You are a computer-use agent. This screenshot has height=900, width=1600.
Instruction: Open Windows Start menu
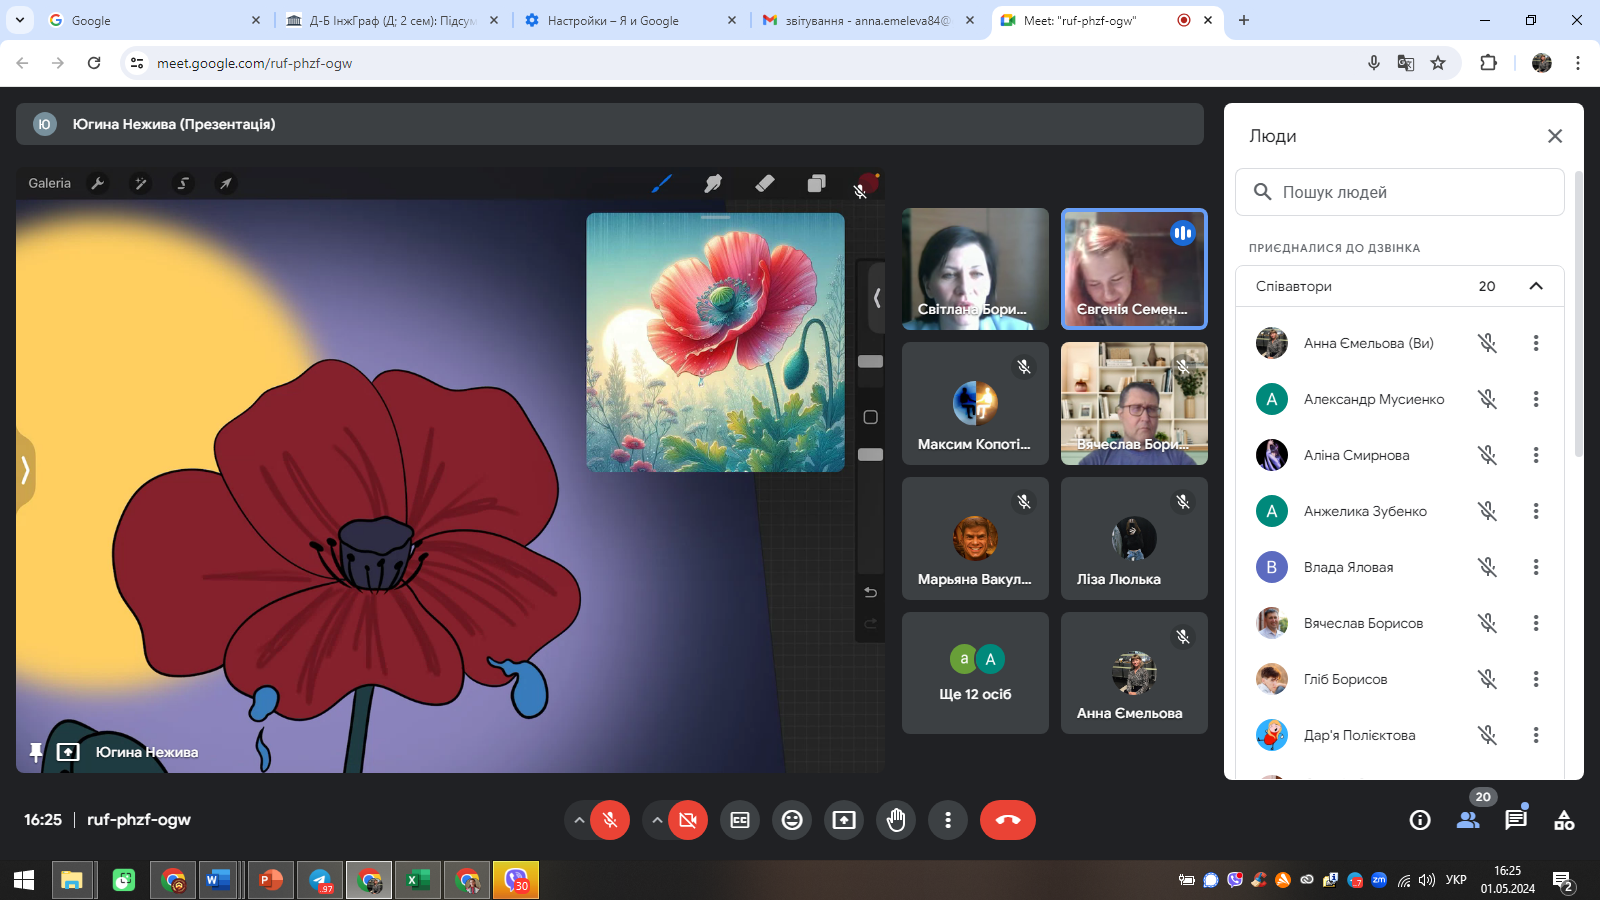(x=24, y=880)
